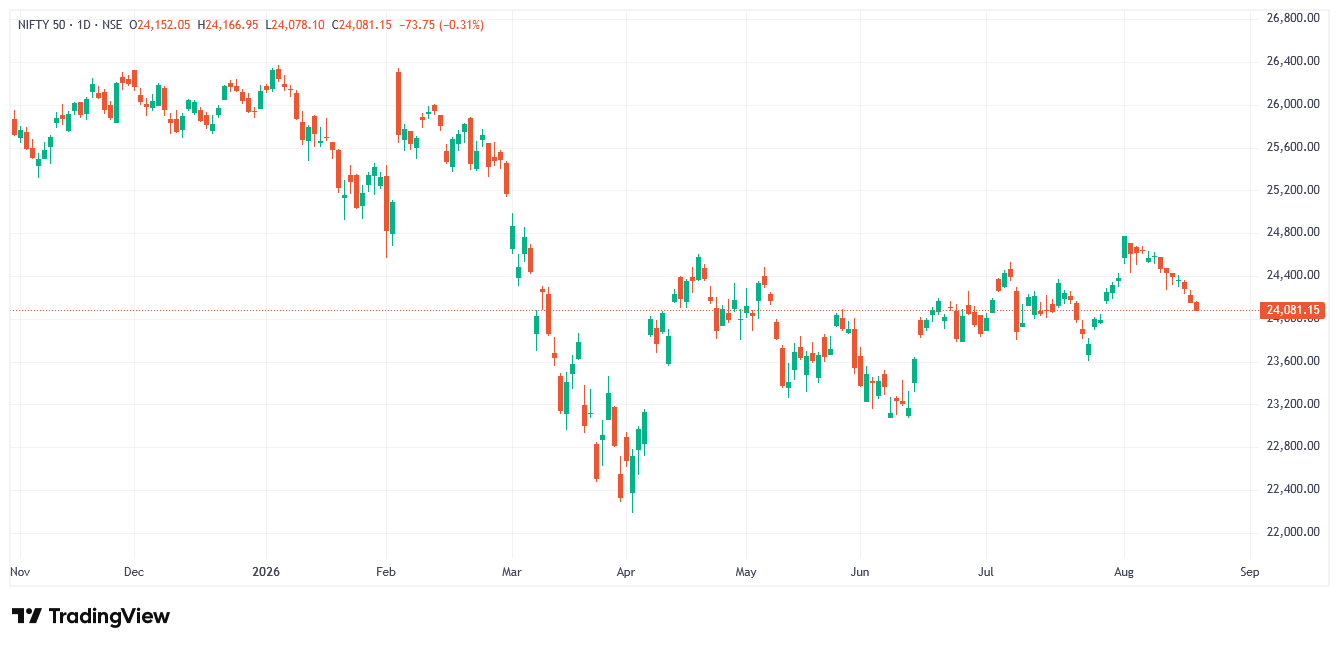Click the Apr label on time axis
Screen dimensions: 1339x646
pos(626,573)
